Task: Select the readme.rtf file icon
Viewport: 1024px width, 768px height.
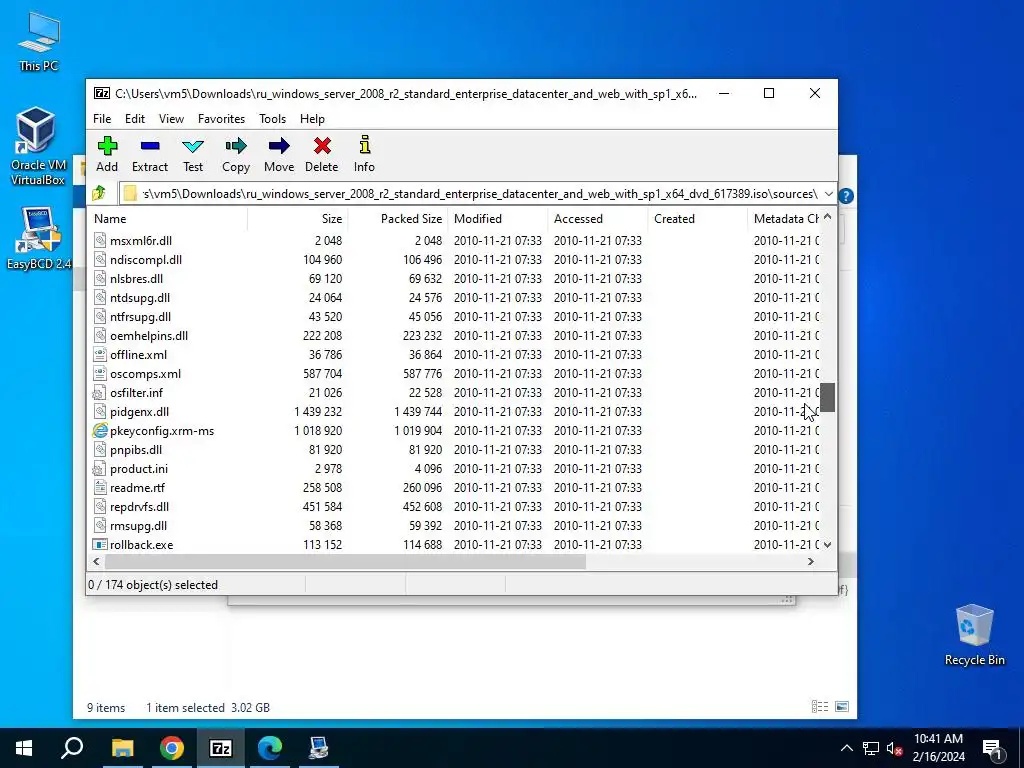Action: point(99,487)
